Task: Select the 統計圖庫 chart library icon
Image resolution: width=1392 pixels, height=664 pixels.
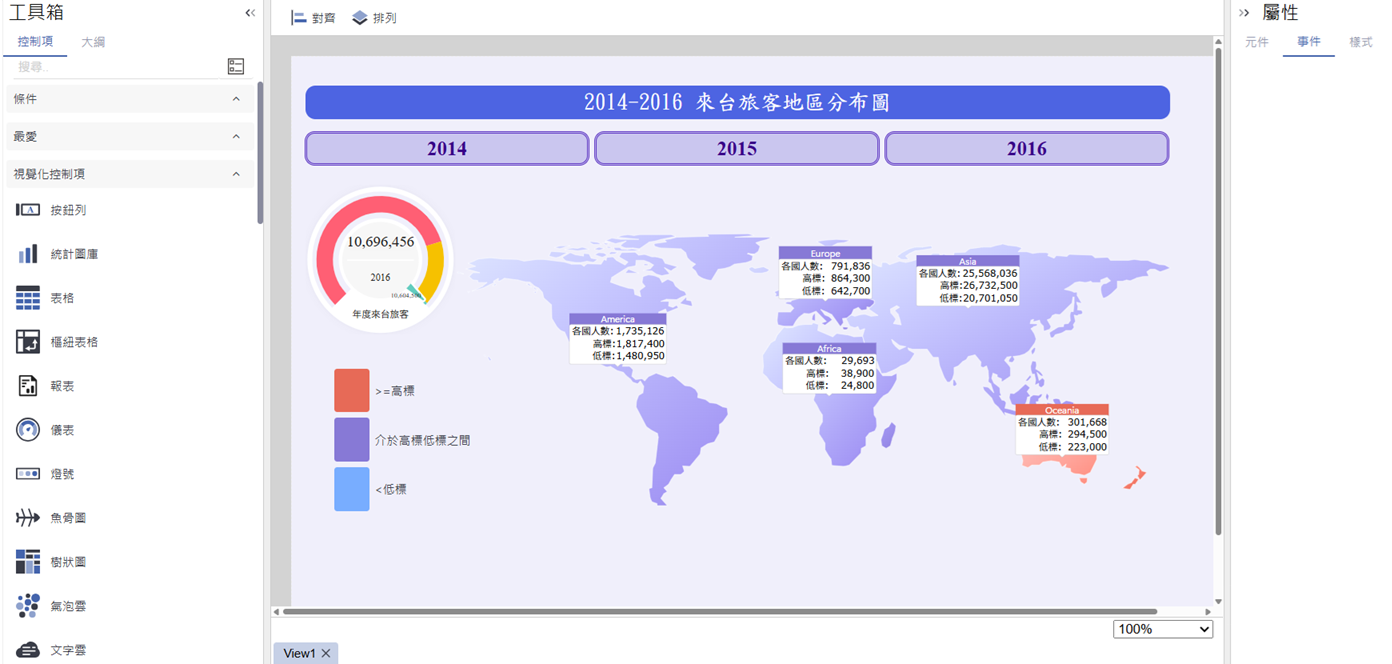Action: click(x=28, y=254)
